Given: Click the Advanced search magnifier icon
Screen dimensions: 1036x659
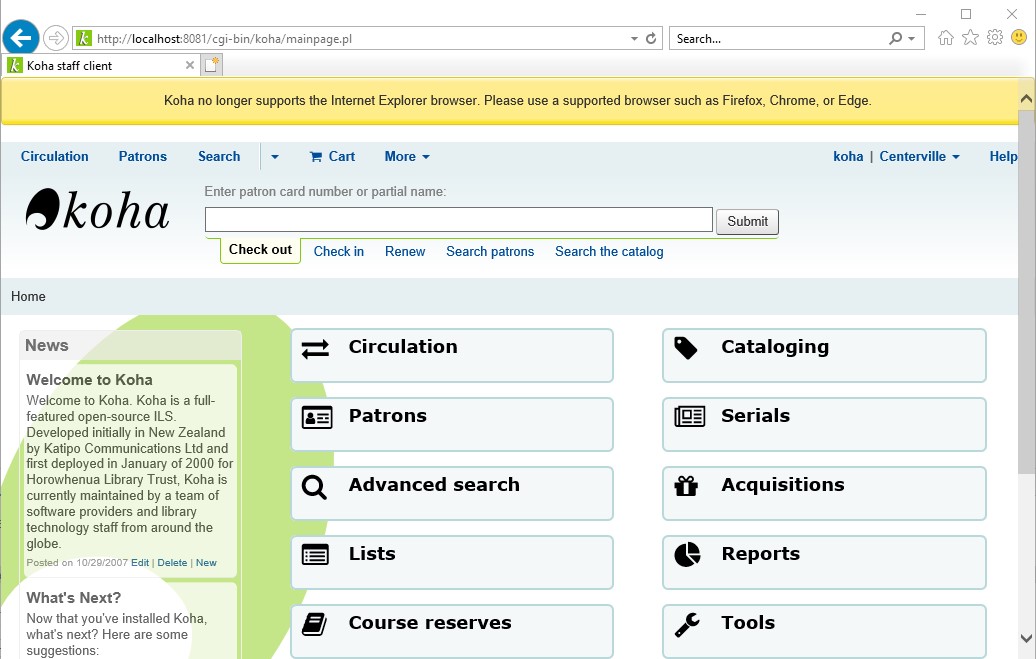Looking at the screenshot, I should tap(314, 487).
